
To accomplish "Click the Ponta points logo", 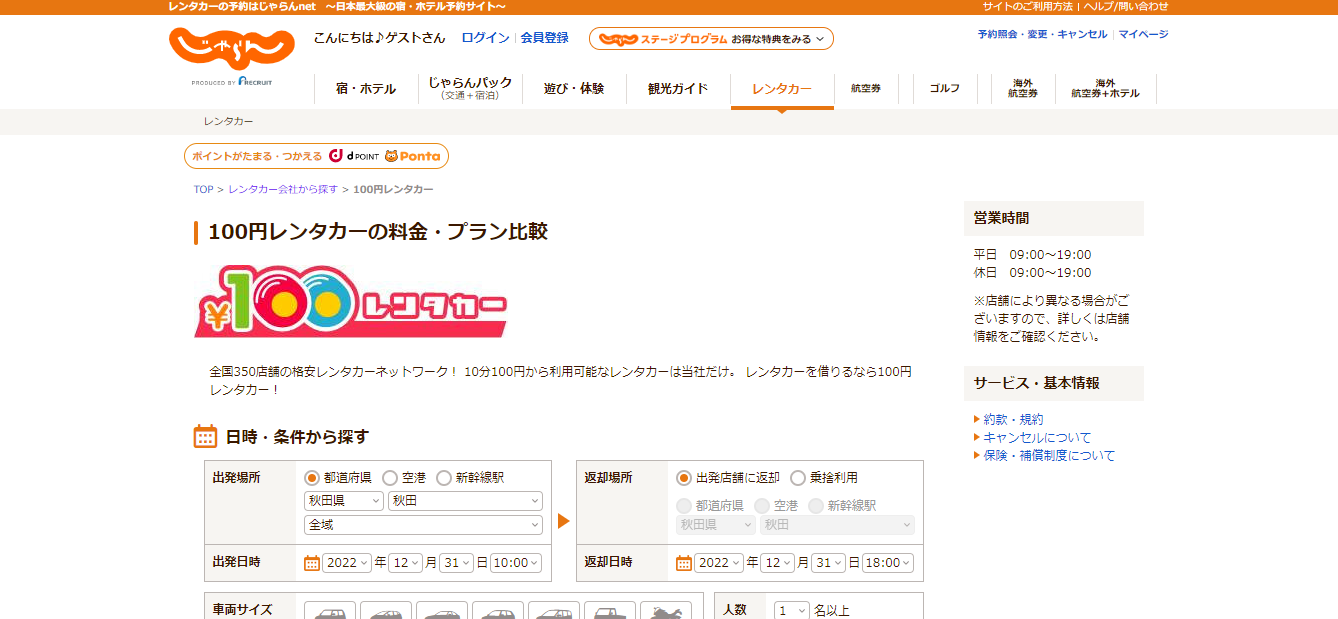I will point(413,156).
